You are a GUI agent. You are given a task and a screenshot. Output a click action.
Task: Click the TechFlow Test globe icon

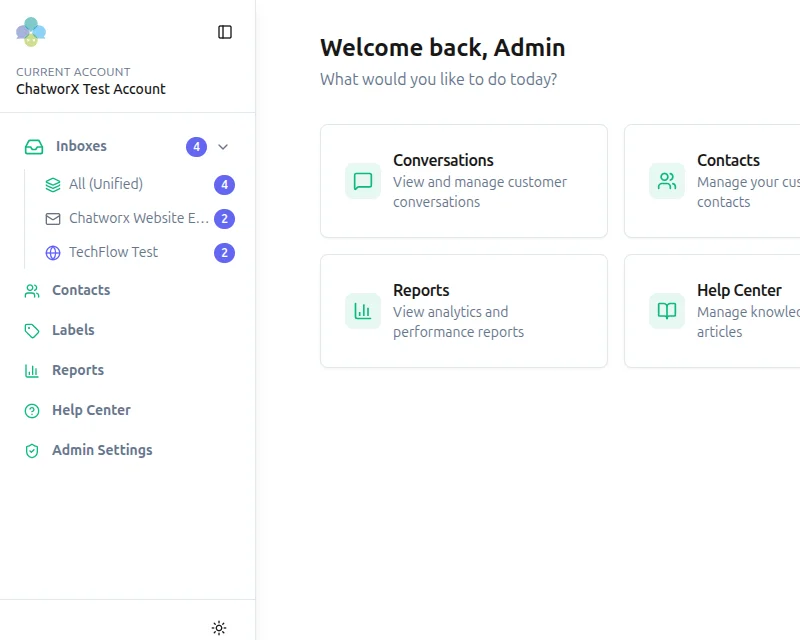53,253
